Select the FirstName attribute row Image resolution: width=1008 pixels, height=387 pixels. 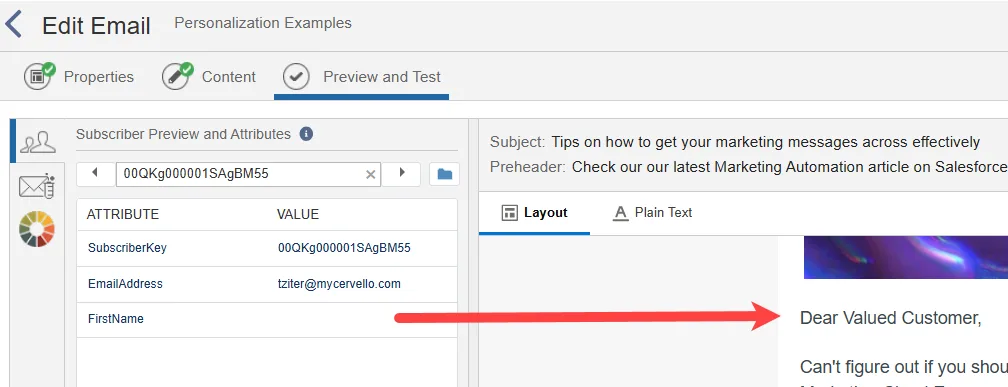click(x=267, y=319)
